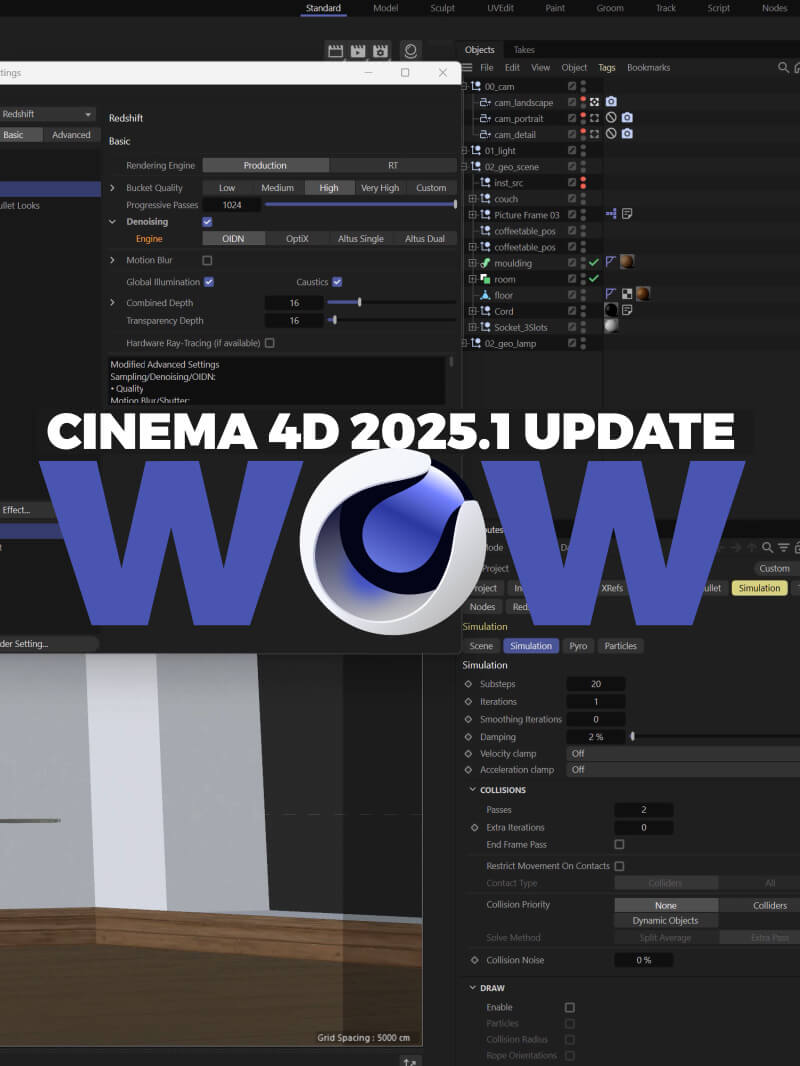Click the annotation tag on Cord row
This screenshot has height=1066, width=800.
(x=627, y=310)
